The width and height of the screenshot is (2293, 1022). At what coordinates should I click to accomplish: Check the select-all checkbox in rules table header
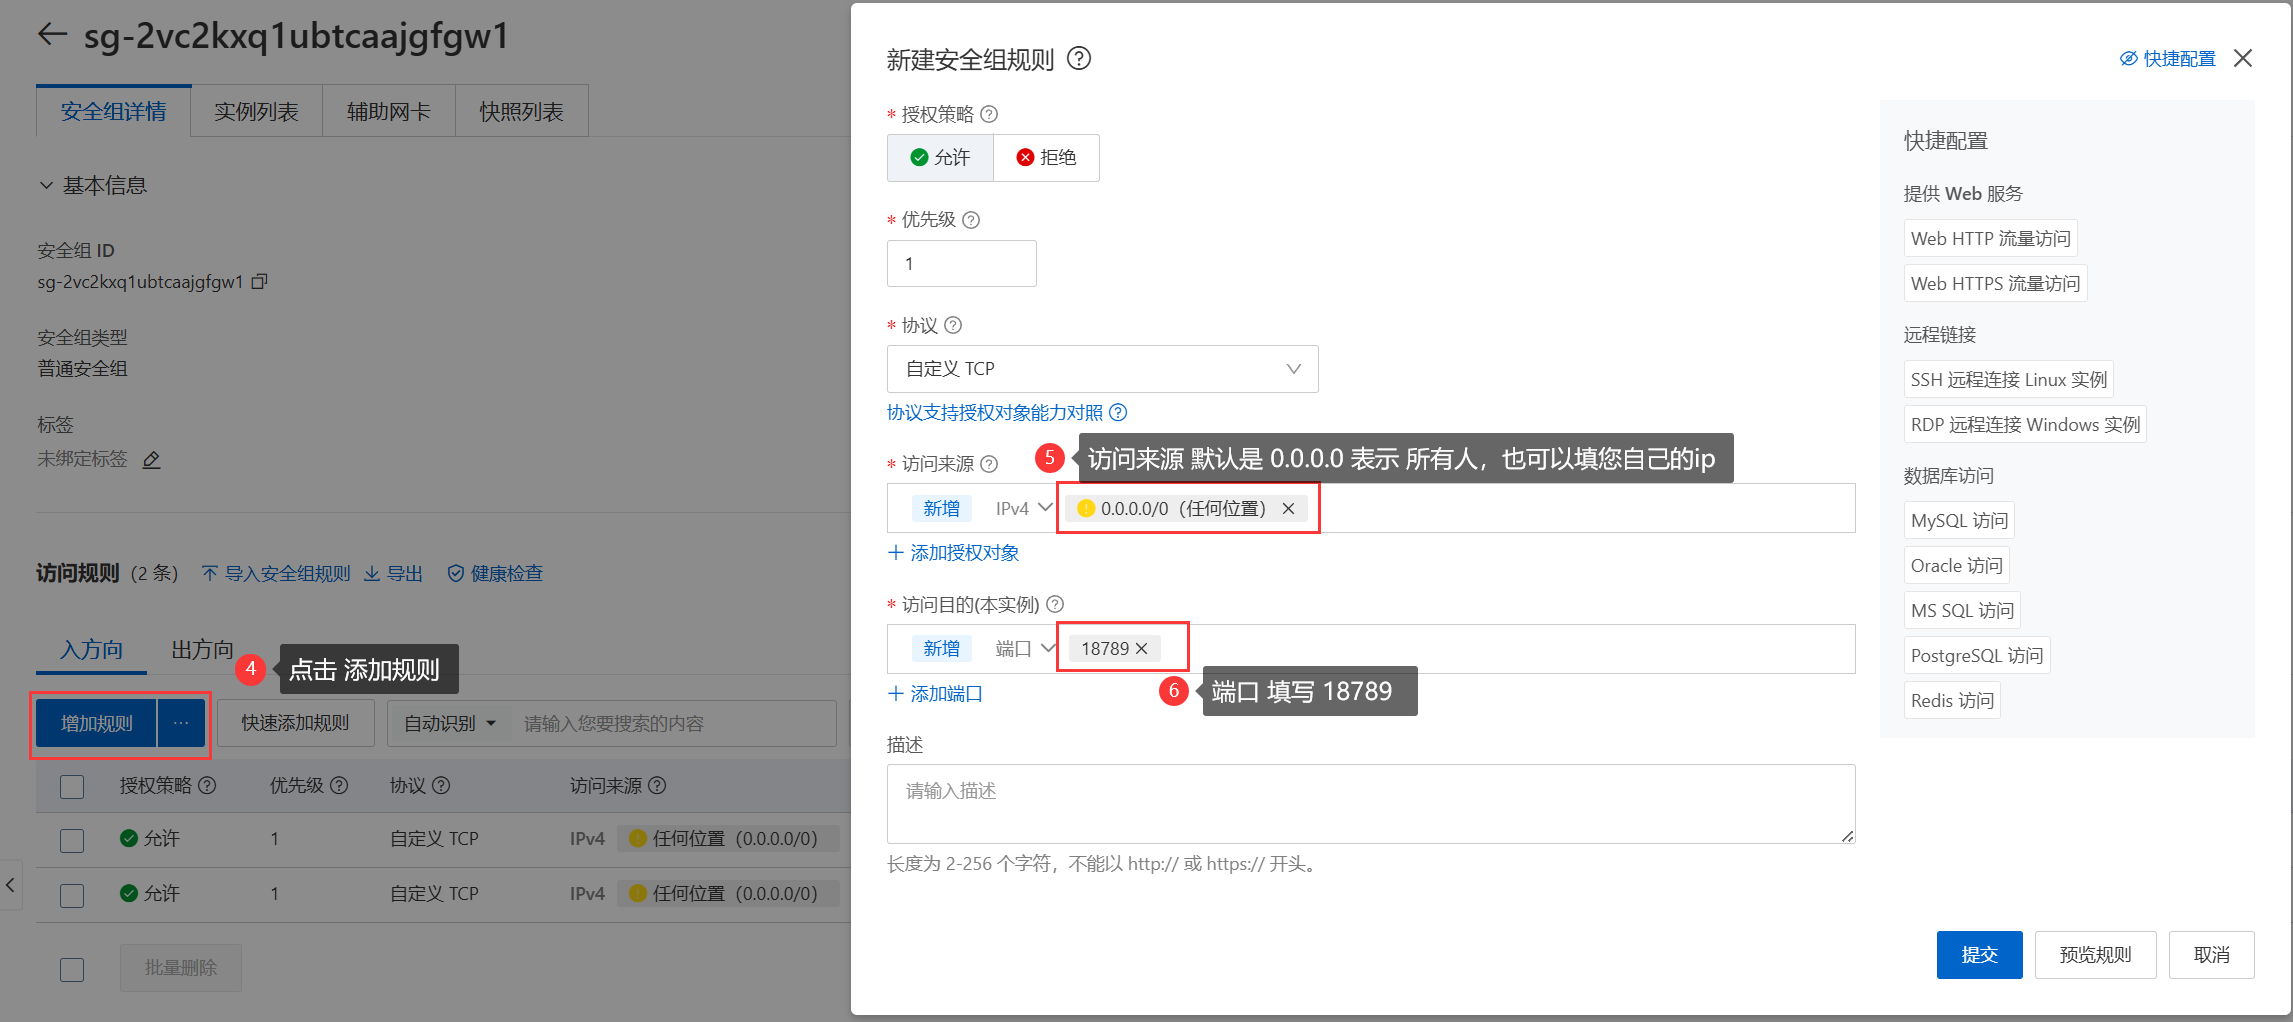[72, 787]
